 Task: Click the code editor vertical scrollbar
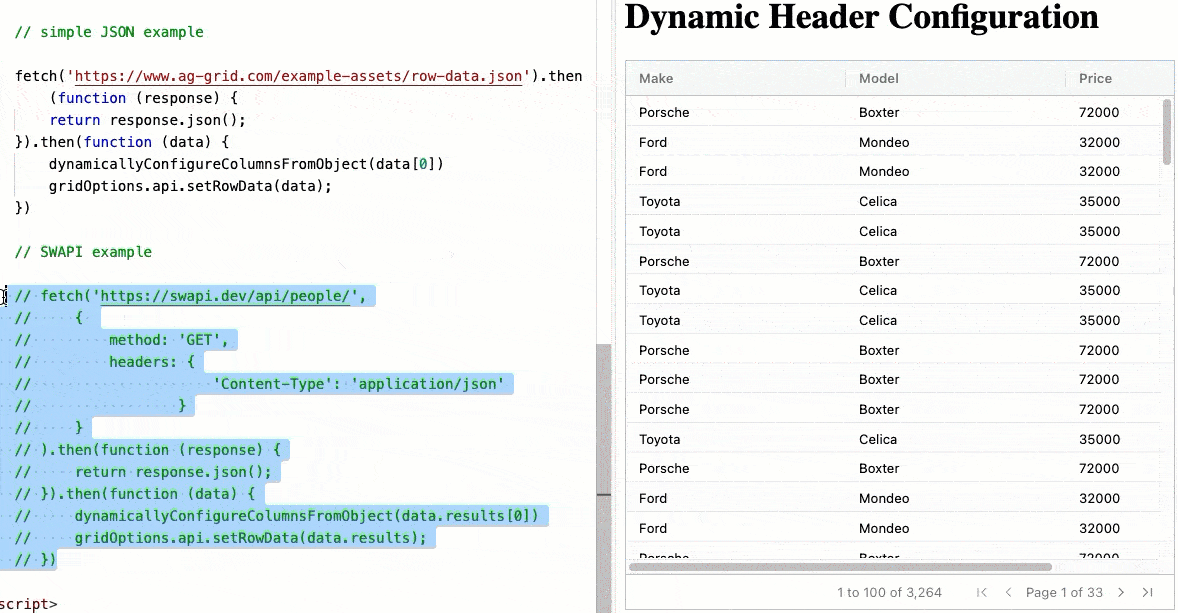[x=603, y=478]
